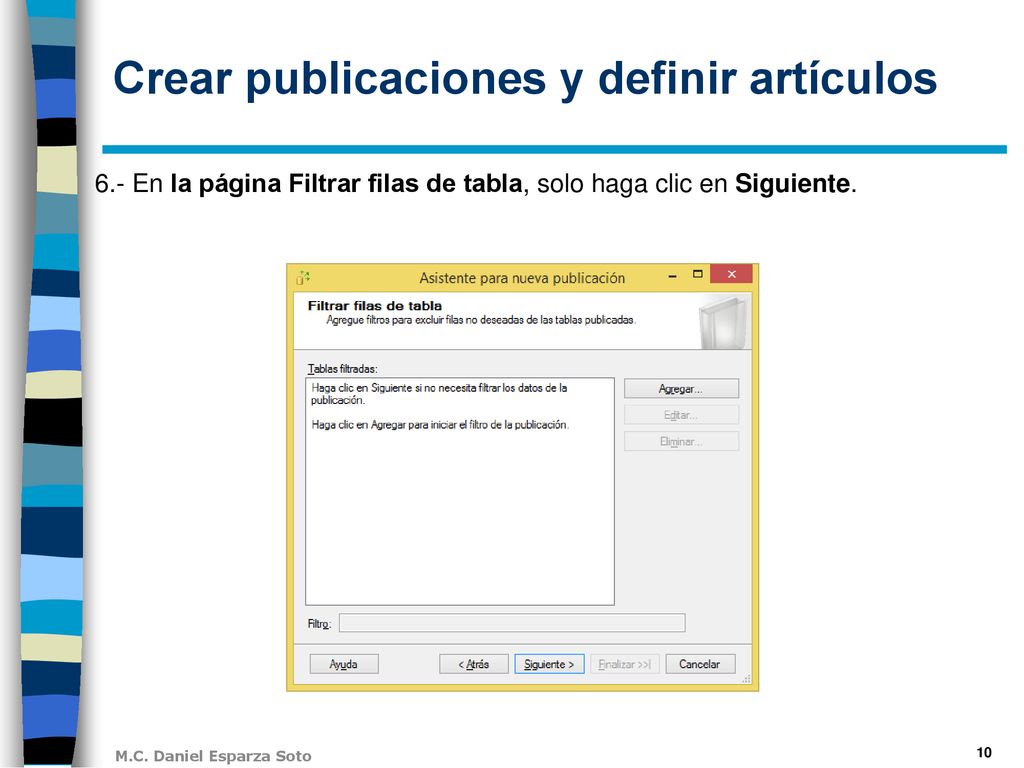Close the wizard with the red X
This screenshot has height=768, width=1024.
[x=731, y=274]
